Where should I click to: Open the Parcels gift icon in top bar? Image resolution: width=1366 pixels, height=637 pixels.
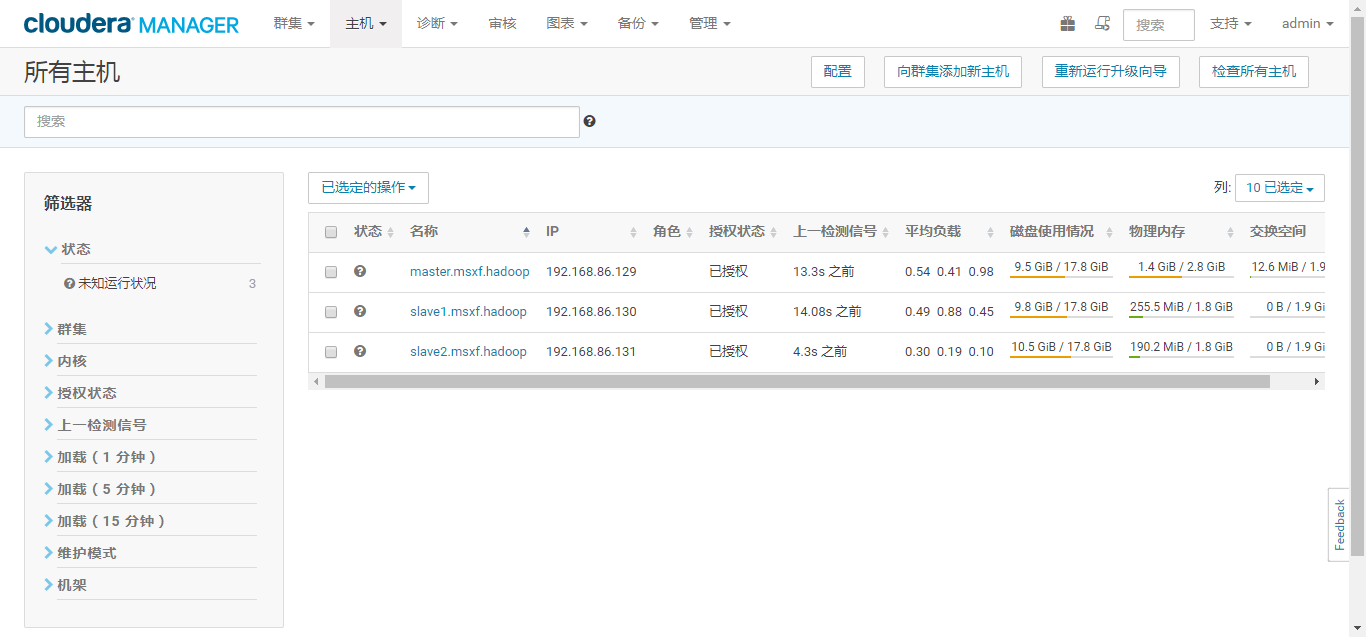pos(1067,23)
